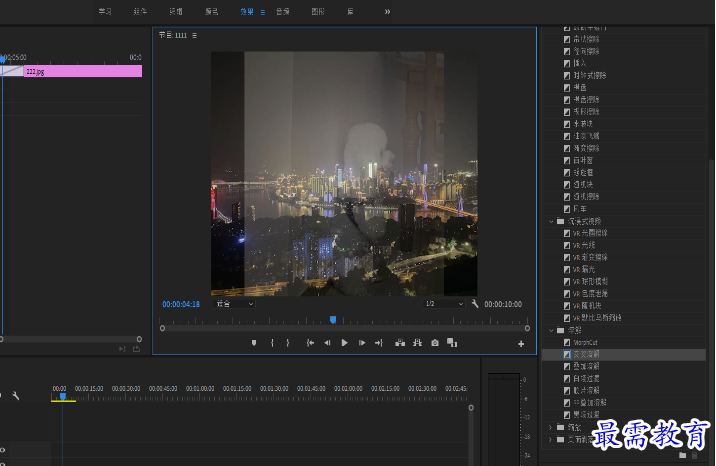Collapse the 溶解 folder
This screenshot has width=716, height=466.
coord(551,330)
